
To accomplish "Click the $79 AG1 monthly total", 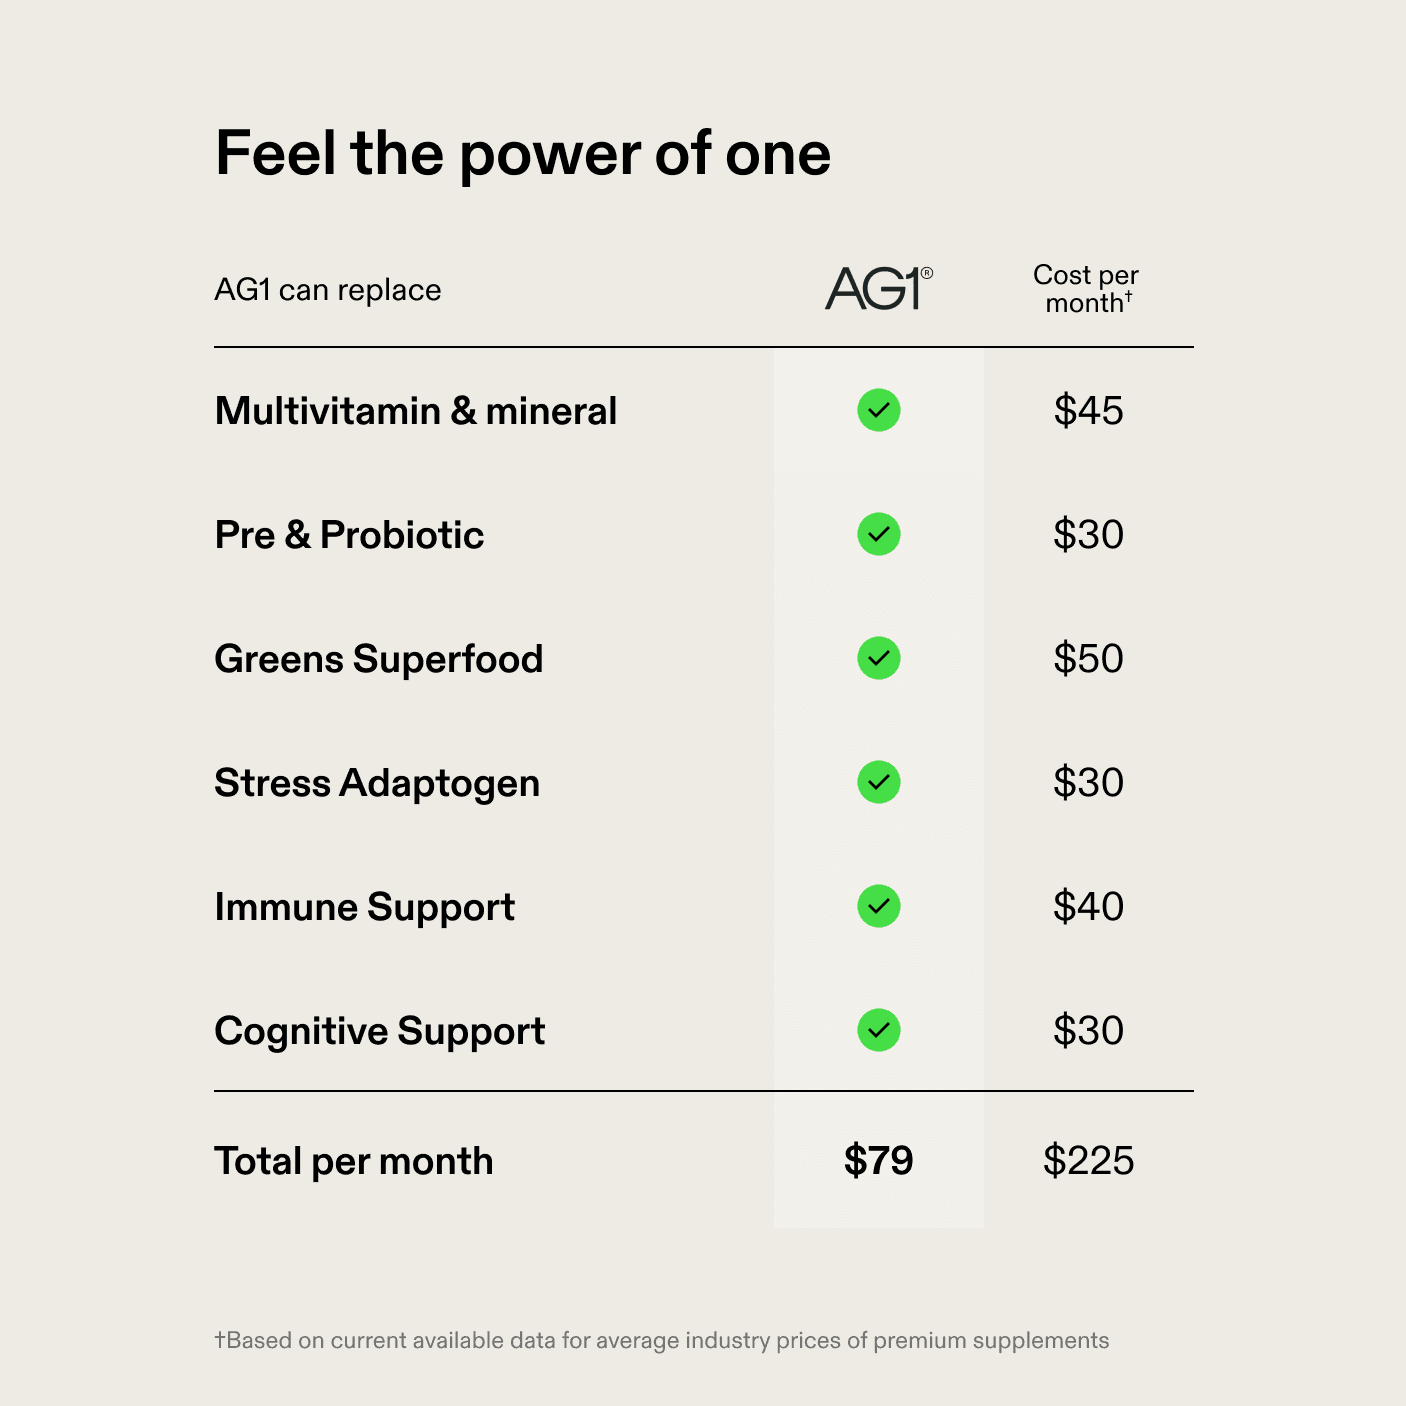I will pos(878,1161).
